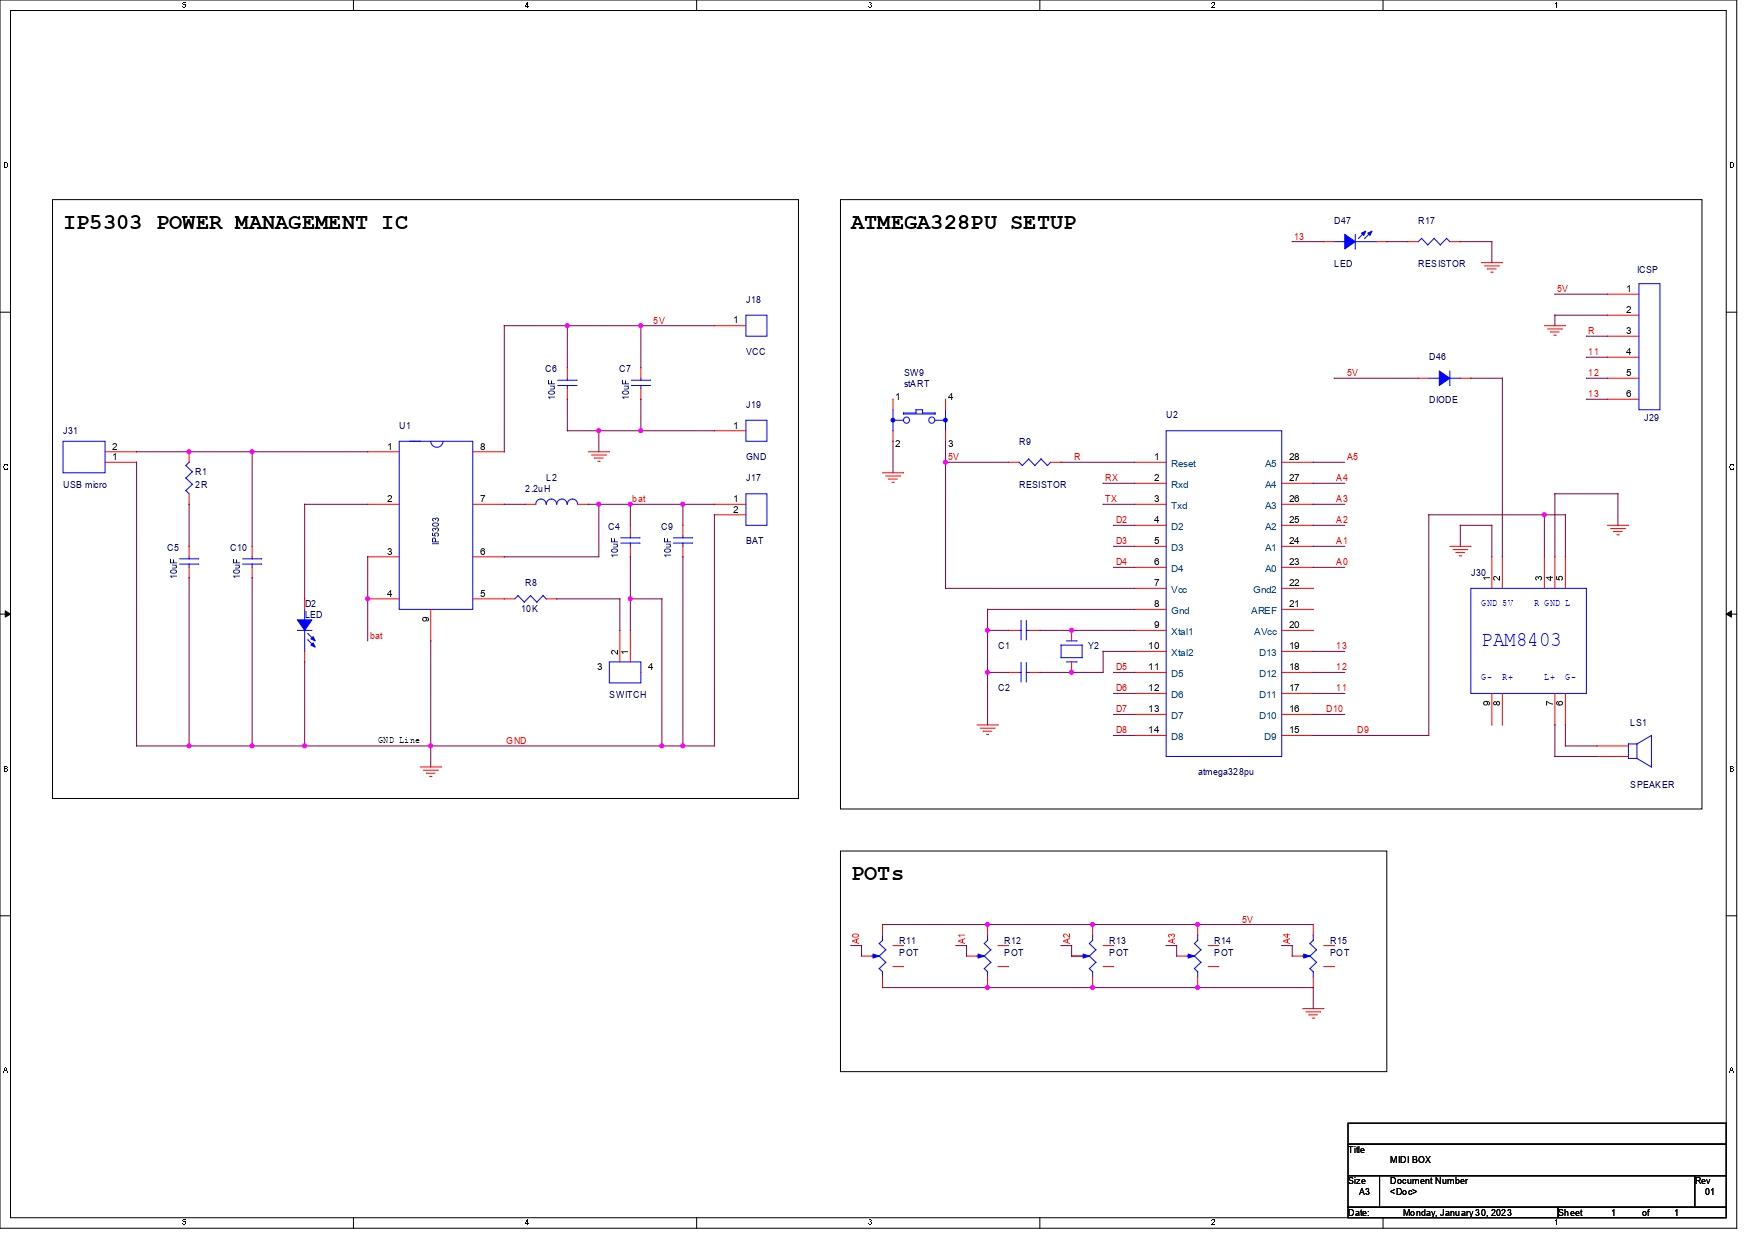Click capacitor C2 symbol
The height and width of the screenshot is (1241, 1755).
1023,672
